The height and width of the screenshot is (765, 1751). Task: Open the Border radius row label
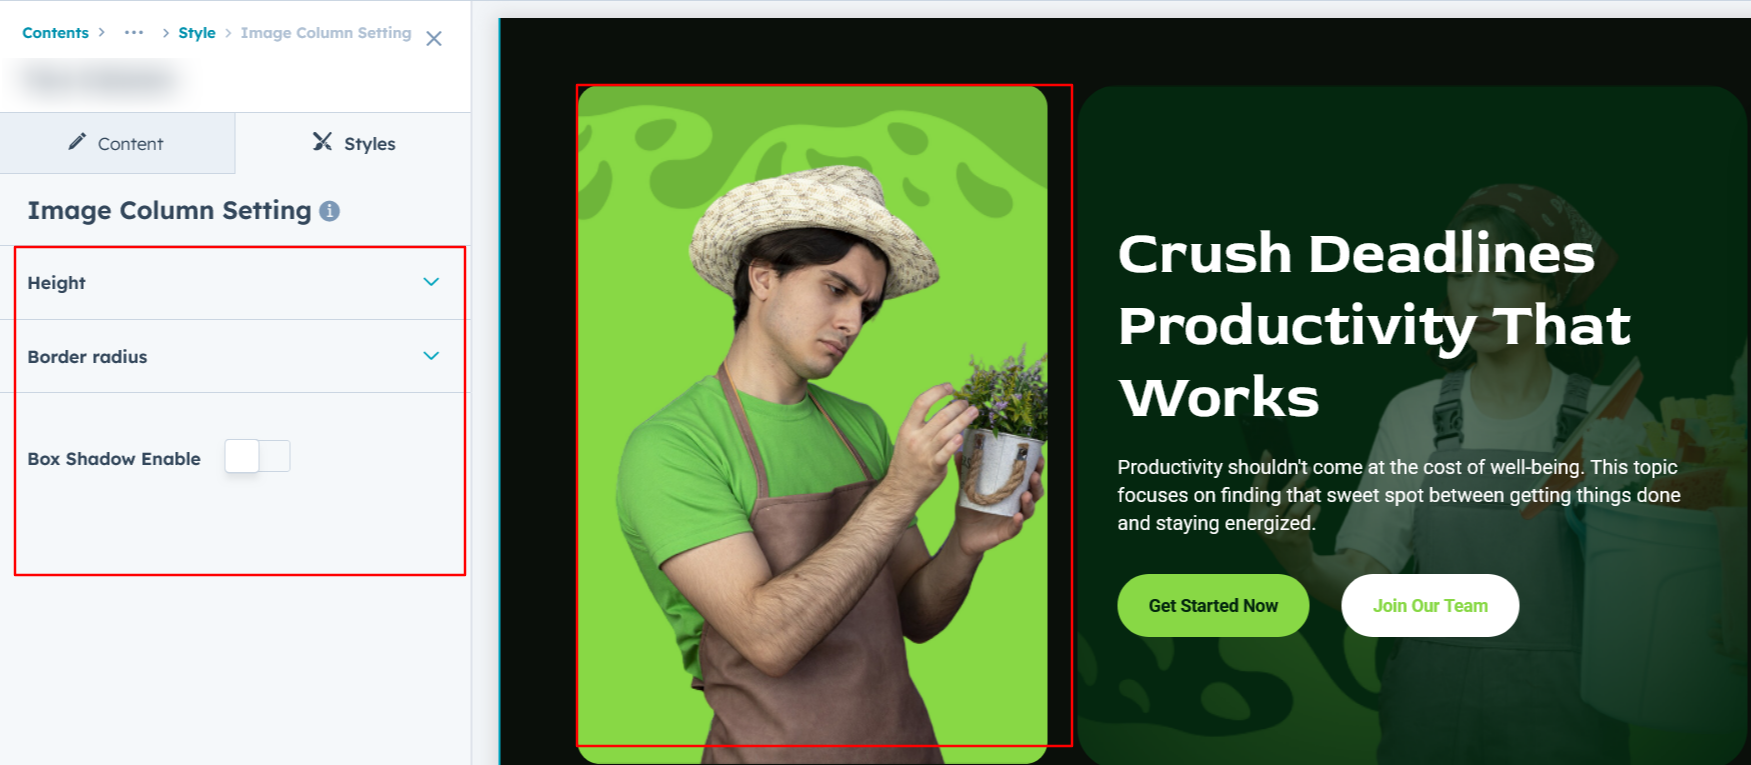(x=87, y=357)
